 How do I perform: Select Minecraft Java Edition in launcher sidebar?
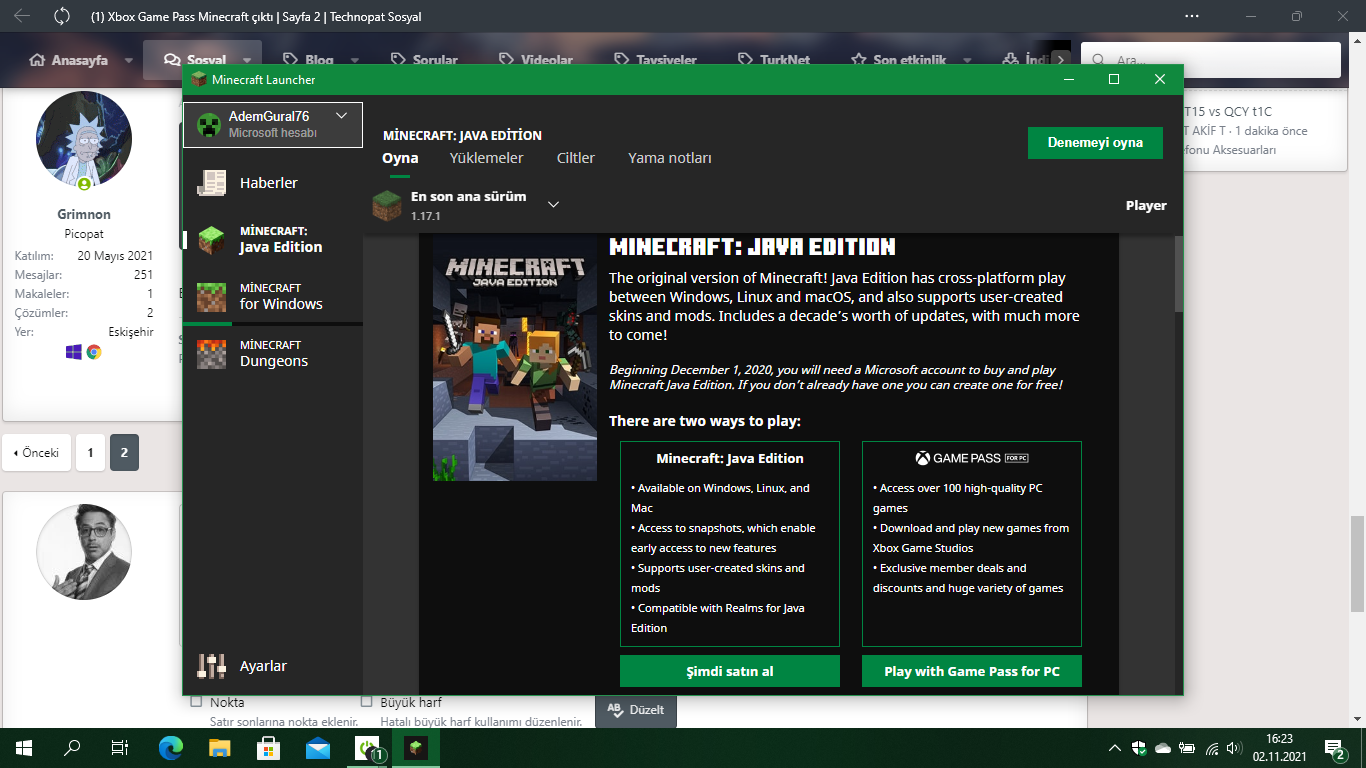(x=272, y=240)
